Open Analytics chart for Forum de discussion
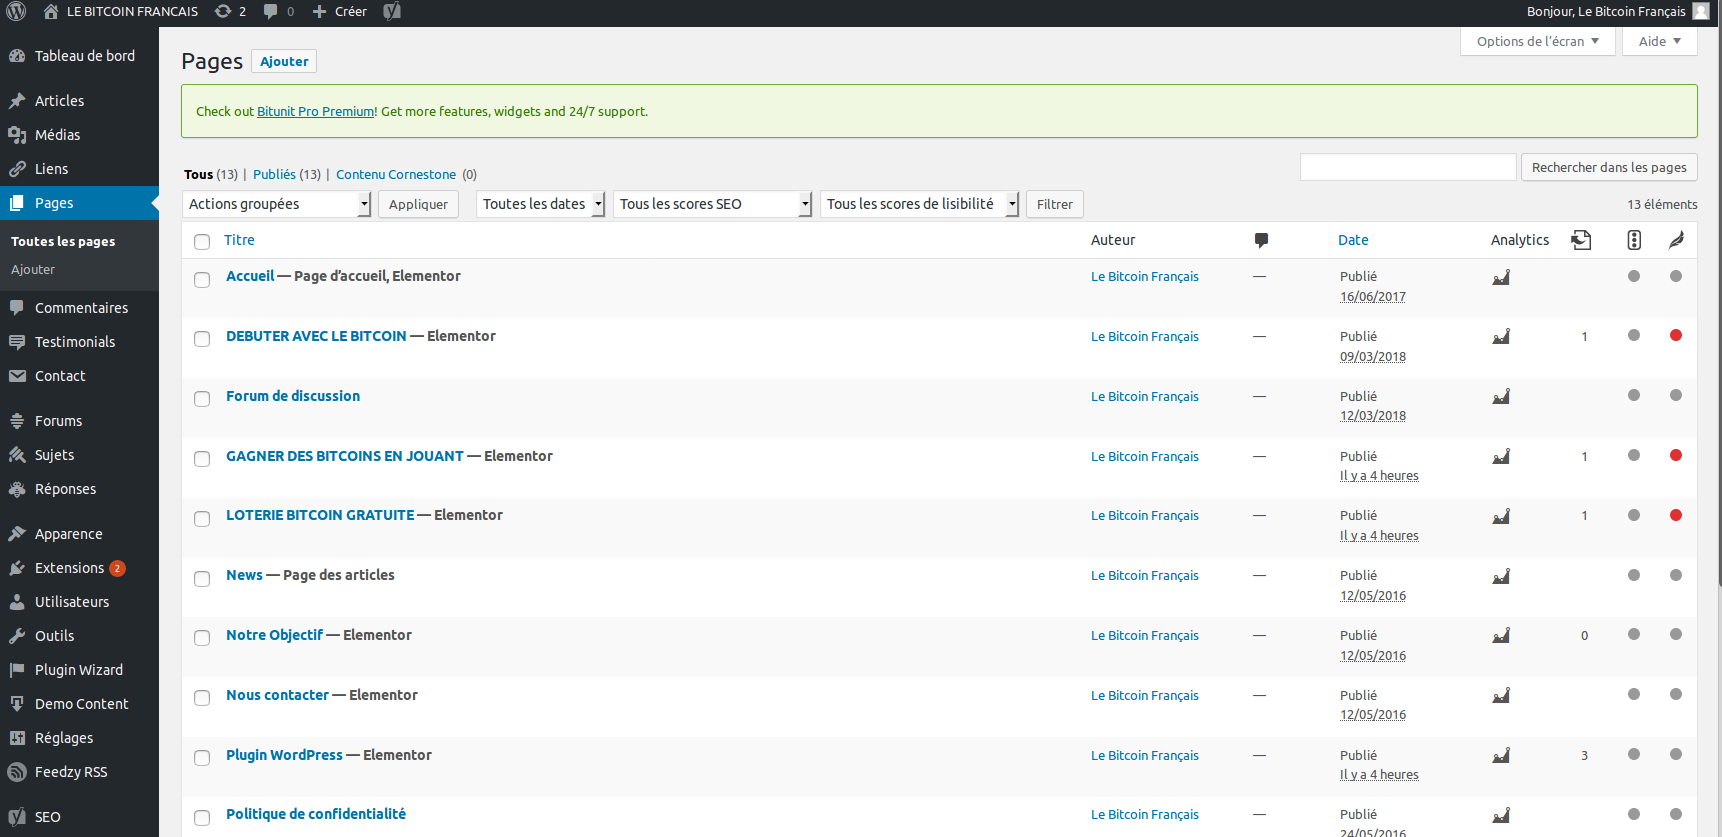This screenshot has height=837, width=1722. tap(1501, 397)
